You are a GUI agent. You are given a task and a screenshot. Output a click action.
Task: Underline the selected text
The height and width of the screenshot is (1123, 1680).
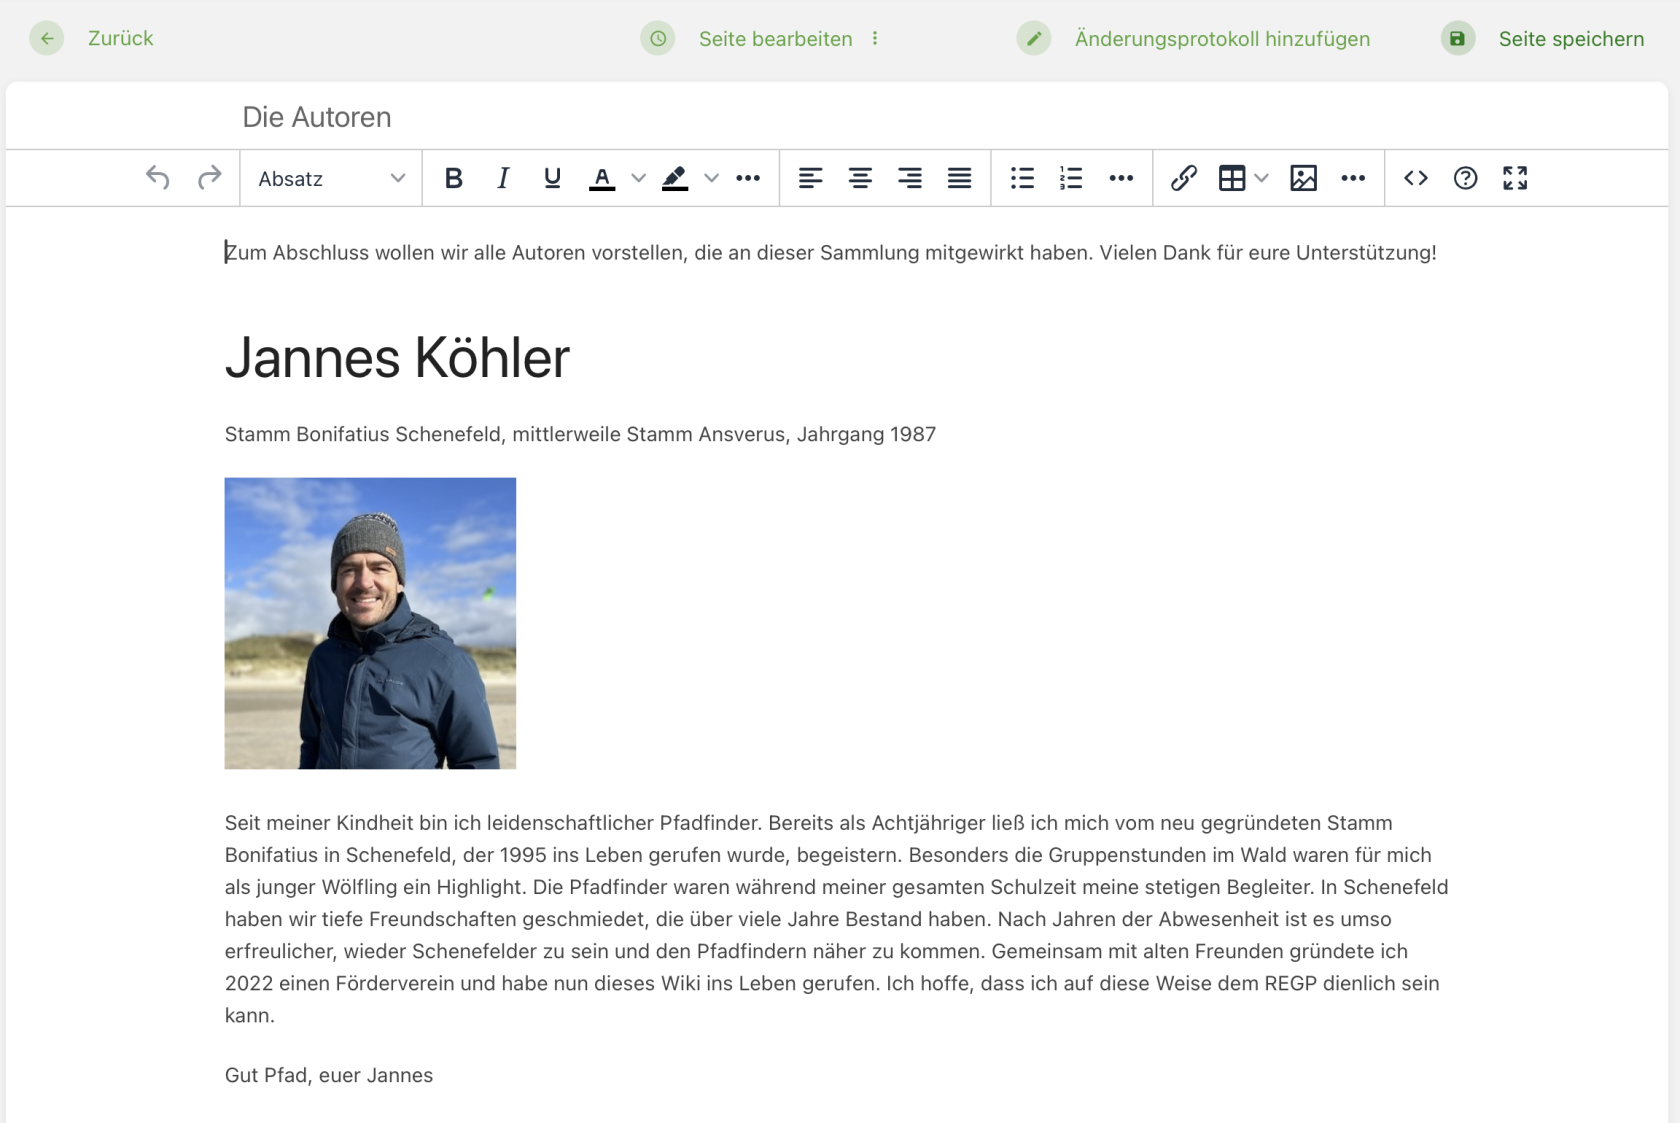(x=552, y=178)
